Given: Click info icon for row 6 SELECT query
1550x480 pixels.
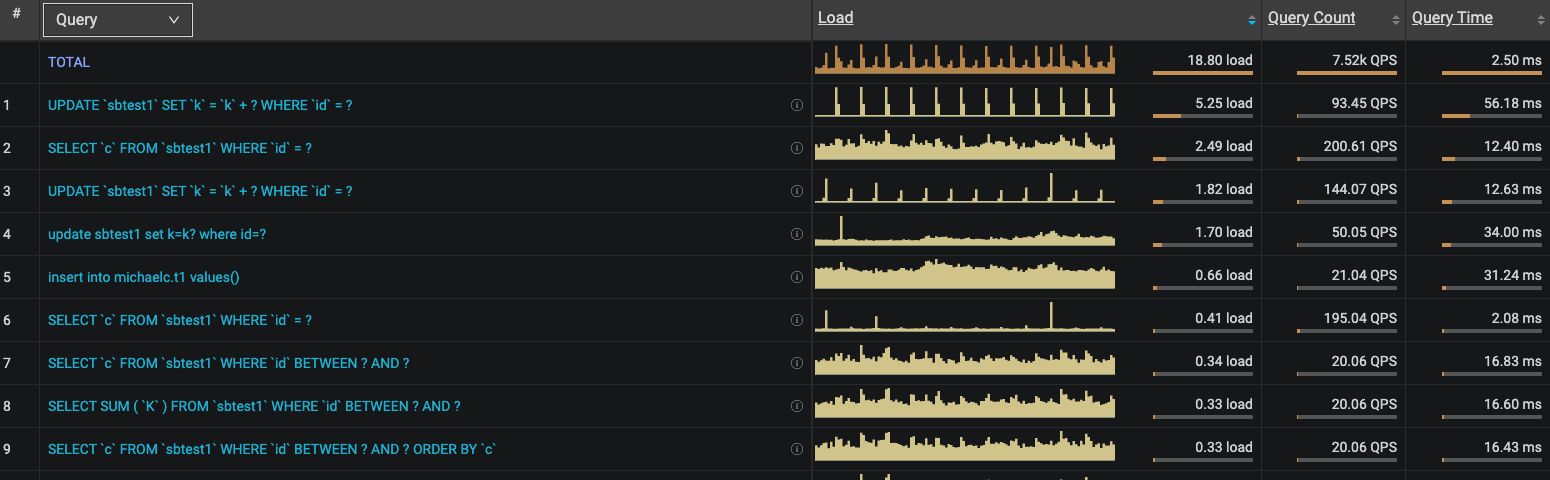Looking at the screenshot, I should pyautogui.click(x=797, y=320).
